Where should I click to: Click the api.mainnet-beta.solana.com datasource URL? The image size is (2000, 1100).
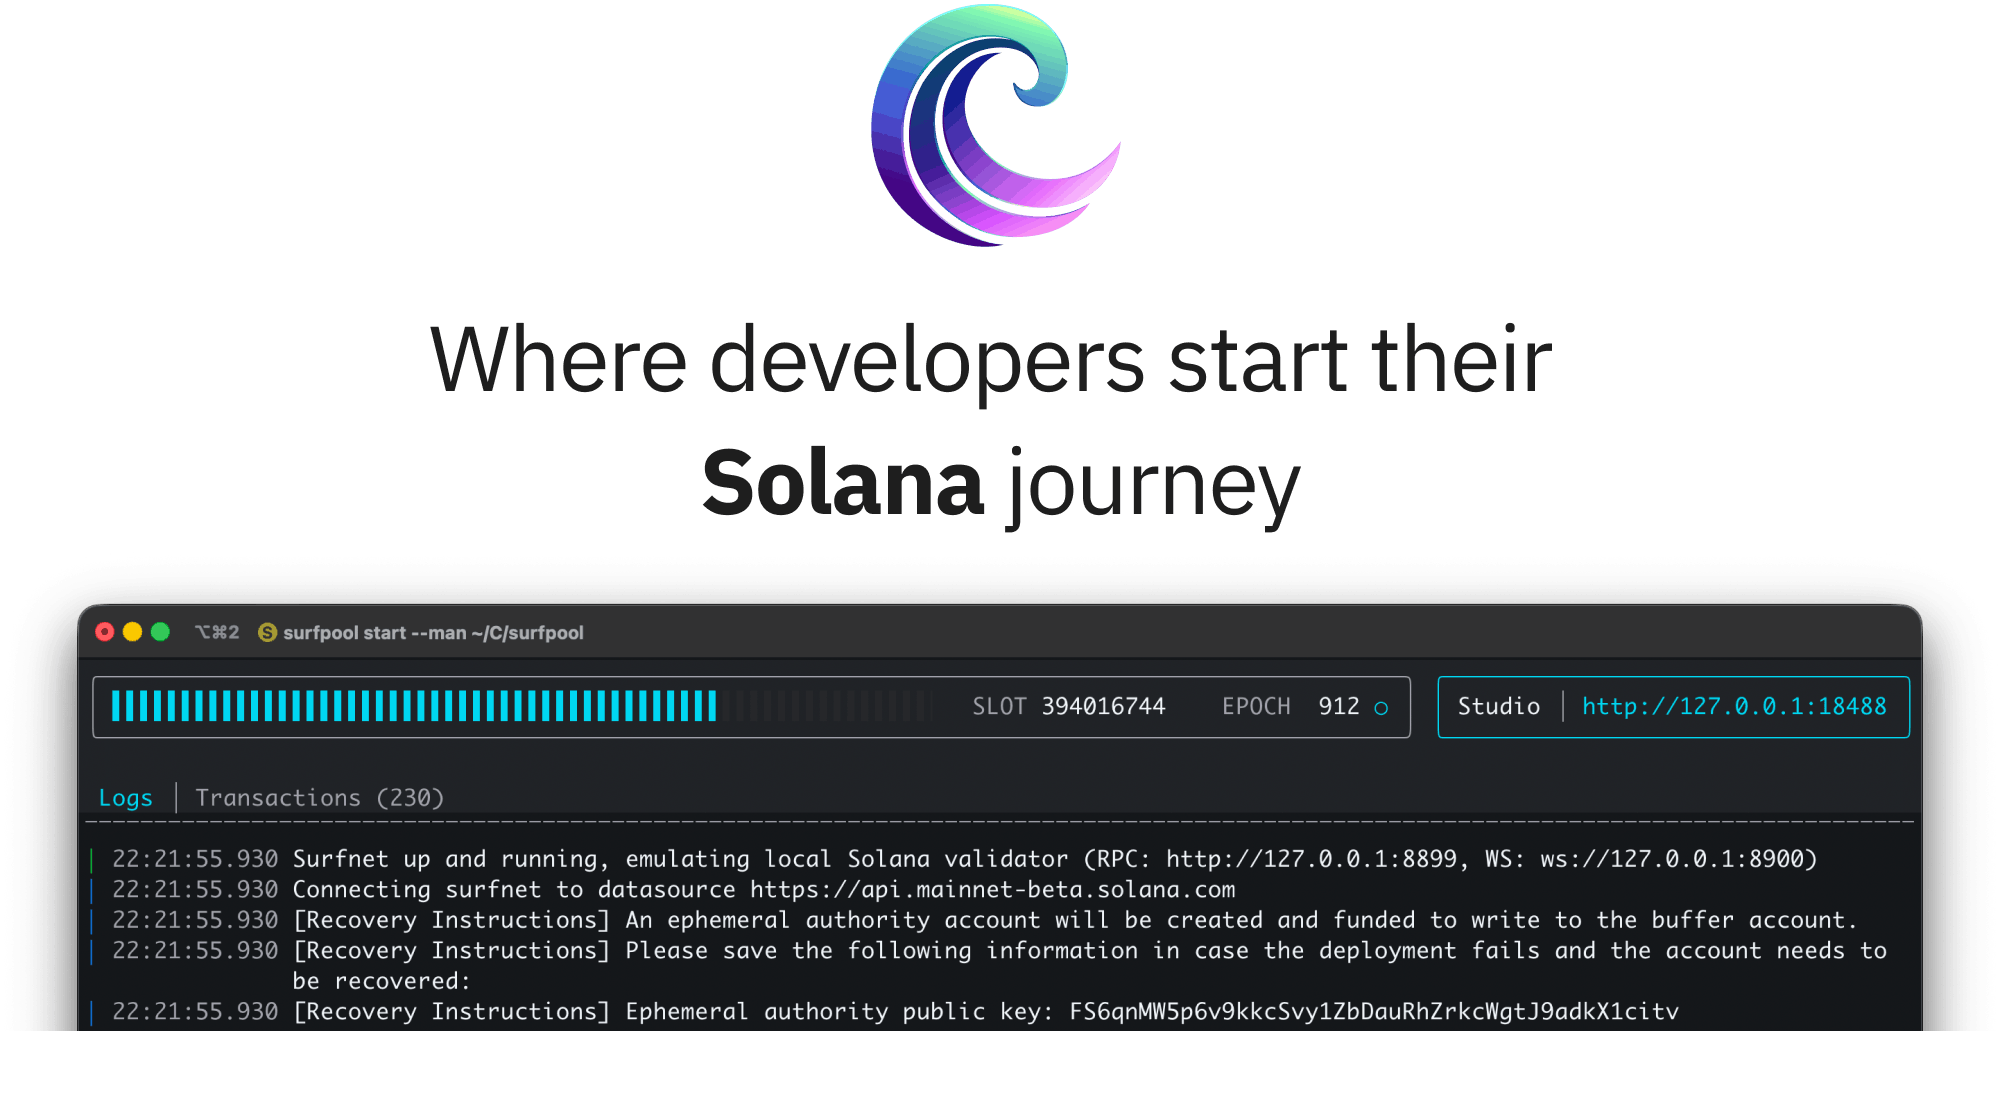[992, 890]
